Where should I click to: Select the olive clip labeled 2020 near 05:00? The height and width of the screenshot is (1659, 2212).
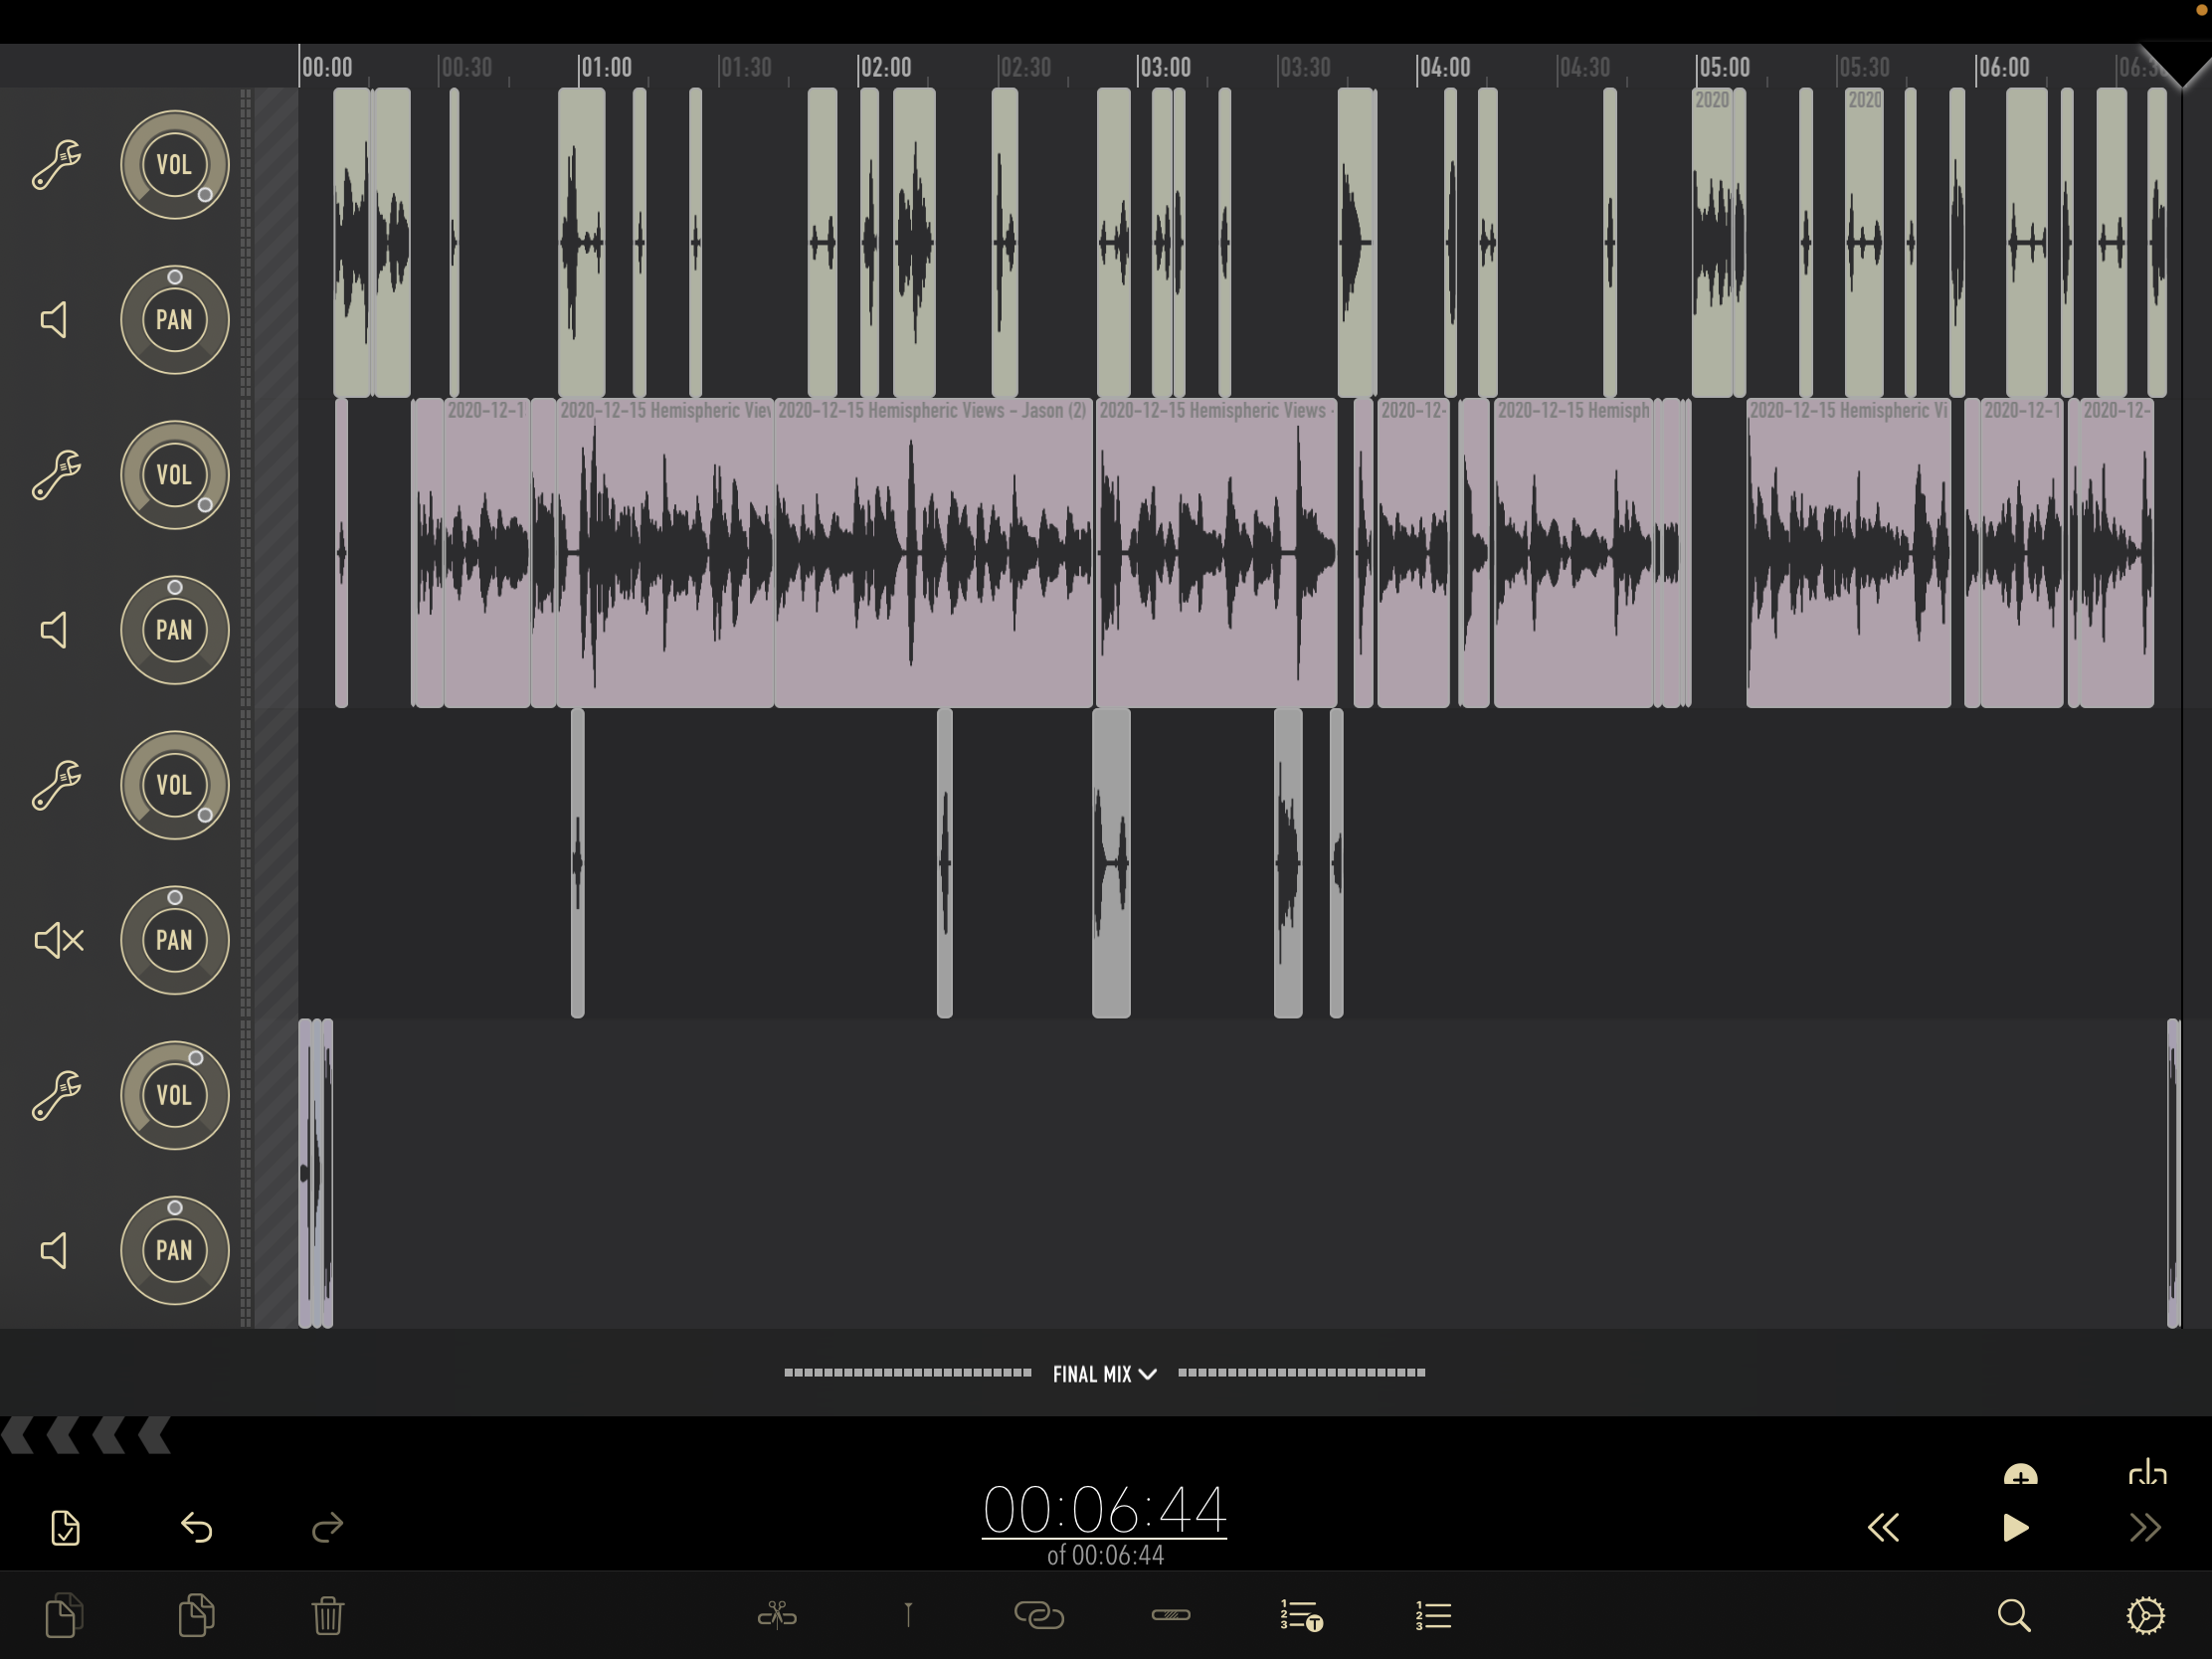1712,243
